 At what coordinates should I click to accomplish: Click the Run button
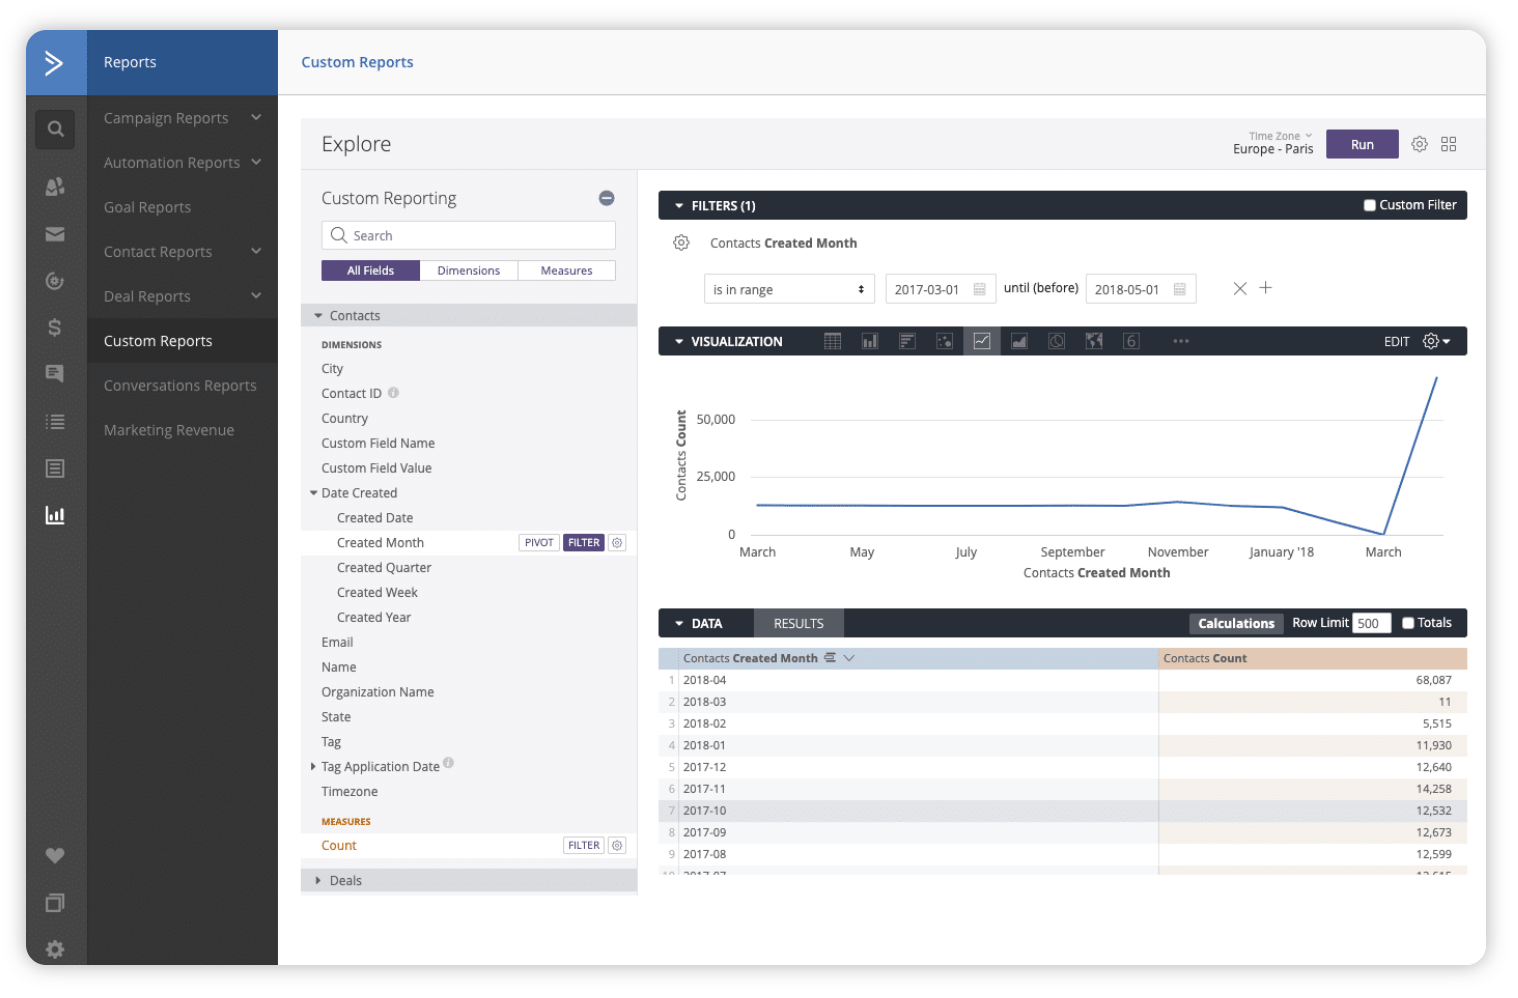point(1362,144)
